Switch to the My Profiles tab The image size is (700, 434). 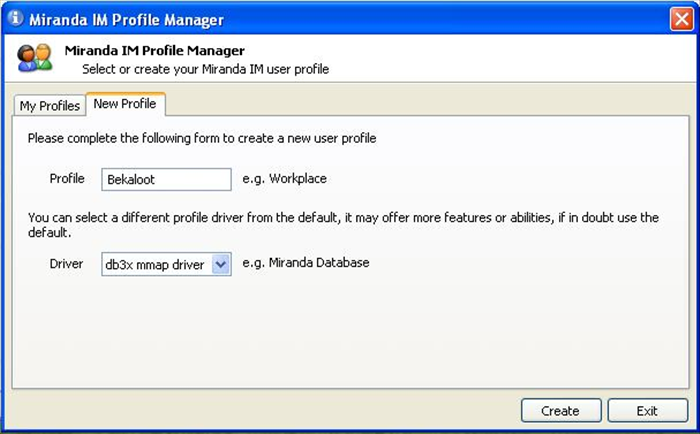click(50, 106)
